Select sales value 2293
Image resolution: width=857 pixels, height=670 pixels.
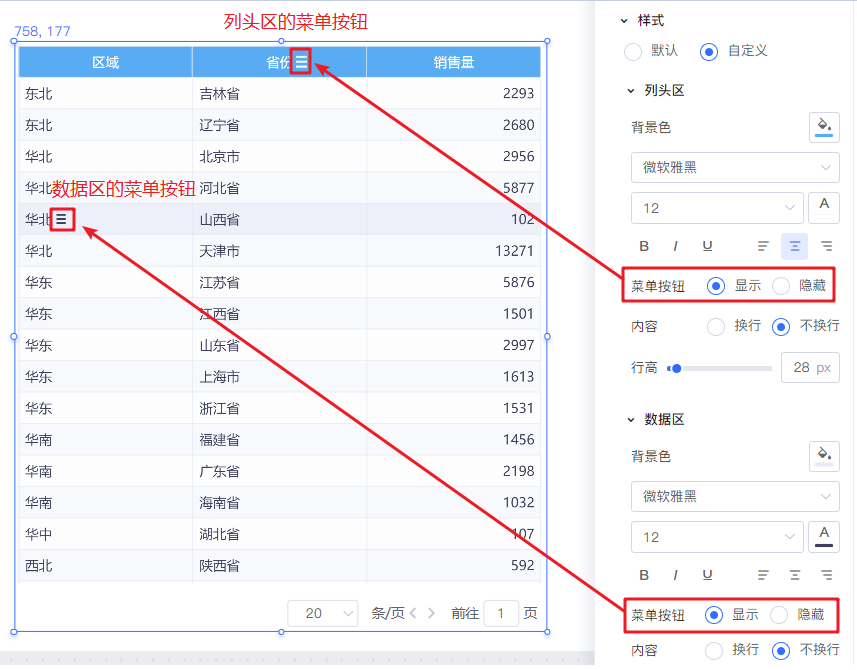[x=518, y=93]
